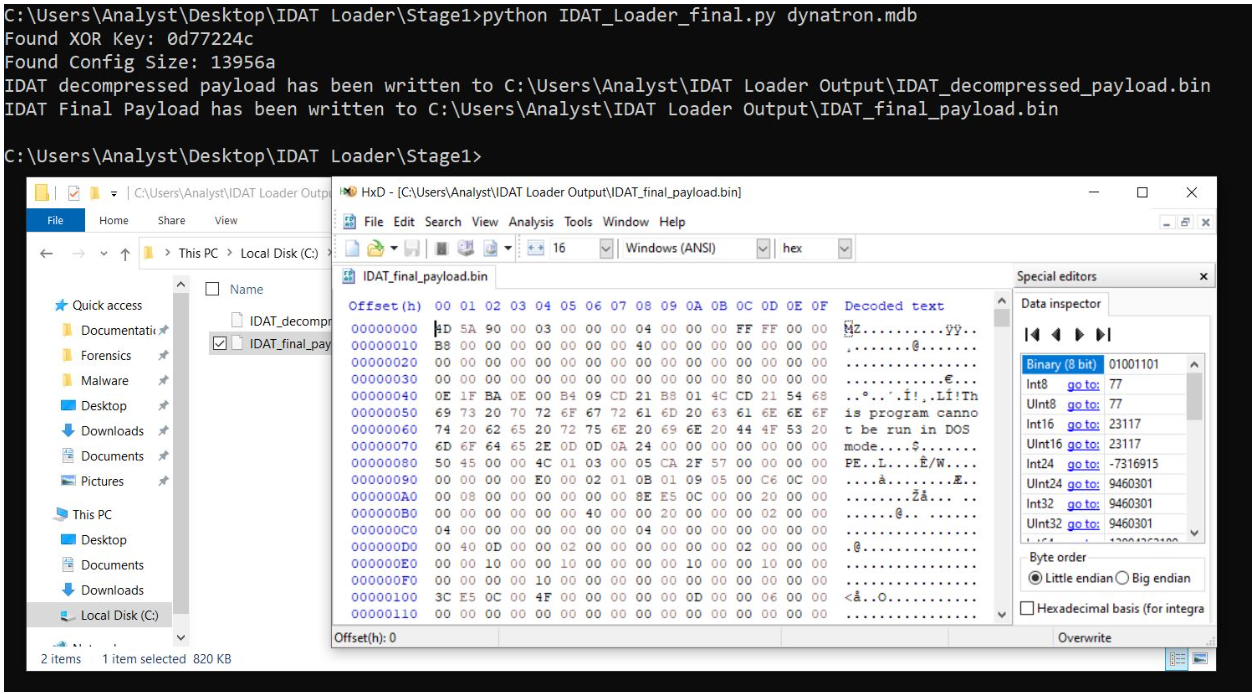Jump to last byte in Data inspector
Screen dimensions: 1252x694
pos(1103,334)
